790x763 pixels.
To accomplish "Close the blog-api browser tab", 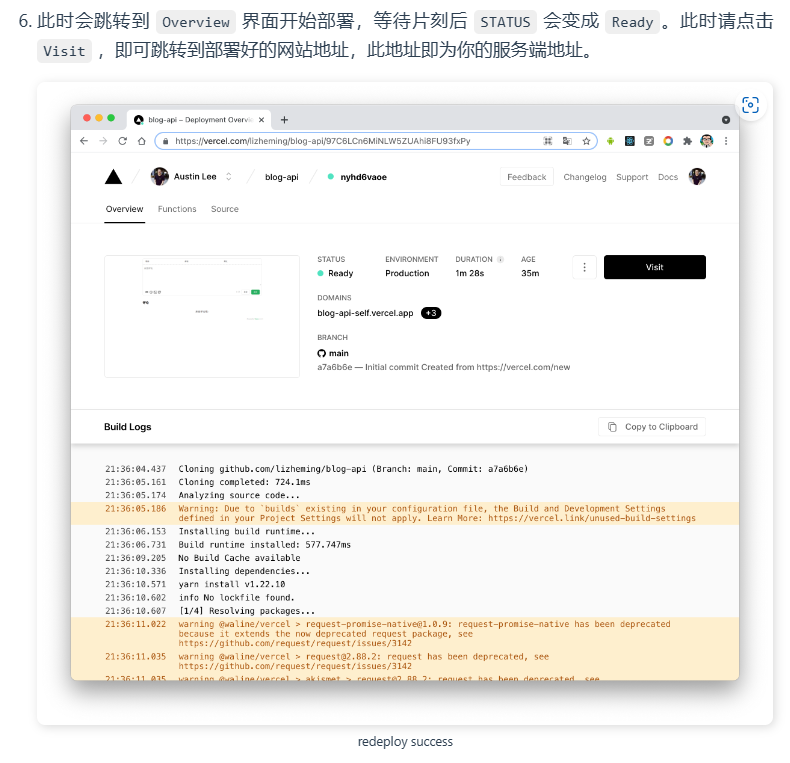I will 261,120.
